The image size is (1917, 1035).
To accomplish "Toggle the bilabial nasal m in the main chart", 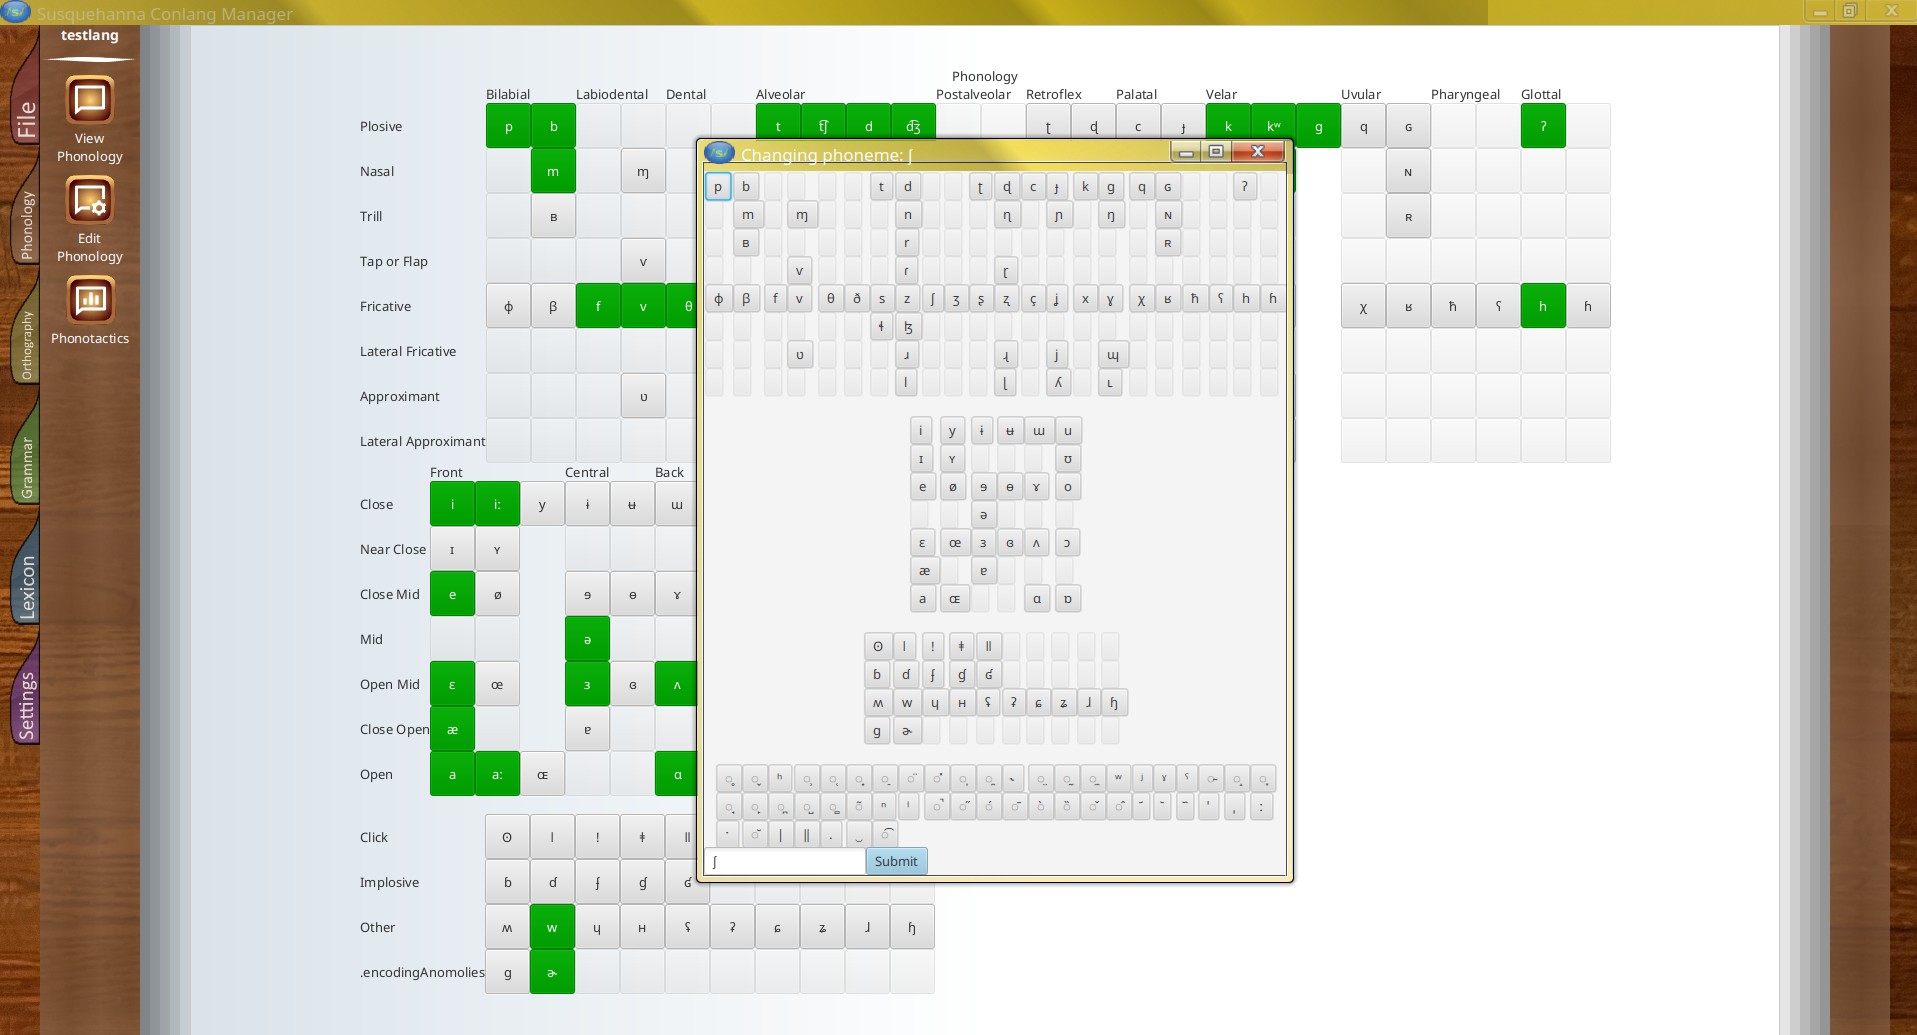I will (553, 172).
